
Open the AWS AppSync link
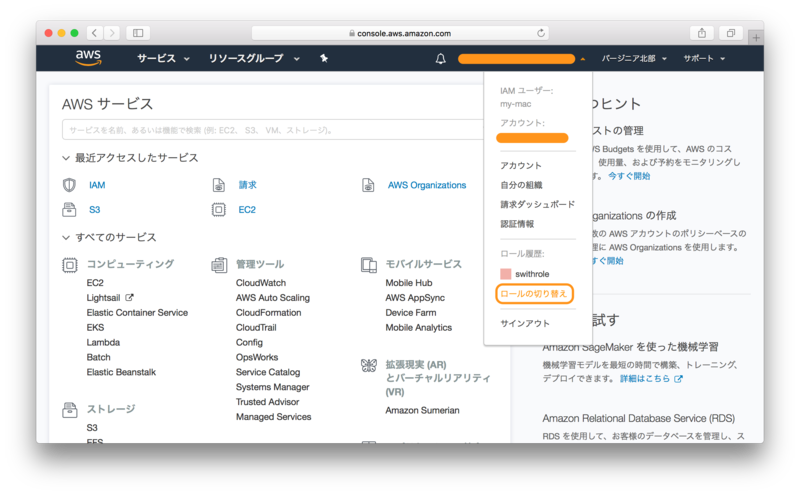point(415,298)
